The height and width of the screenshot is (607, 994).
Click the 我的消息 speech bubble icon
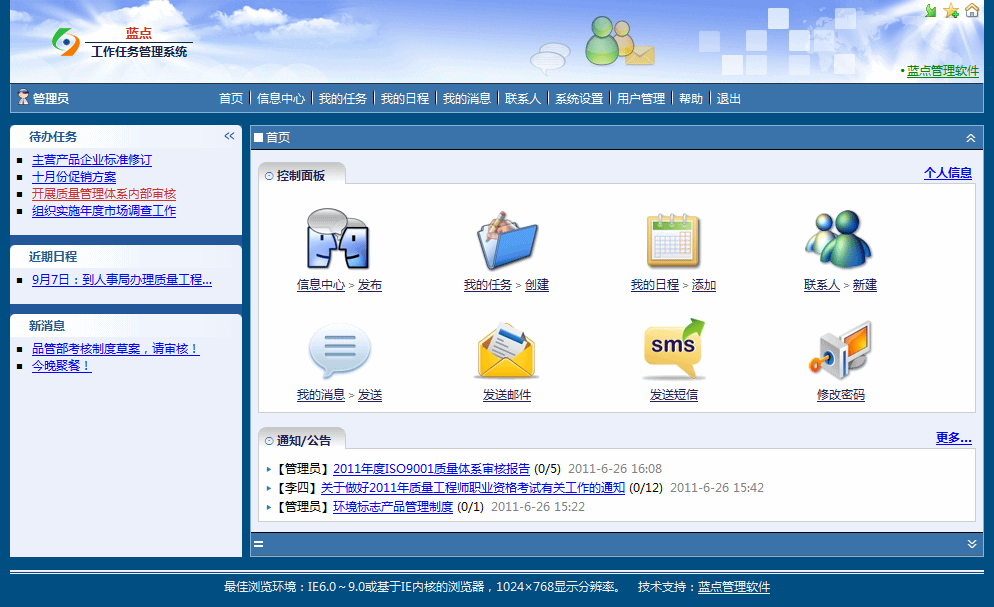pos(339,351)
